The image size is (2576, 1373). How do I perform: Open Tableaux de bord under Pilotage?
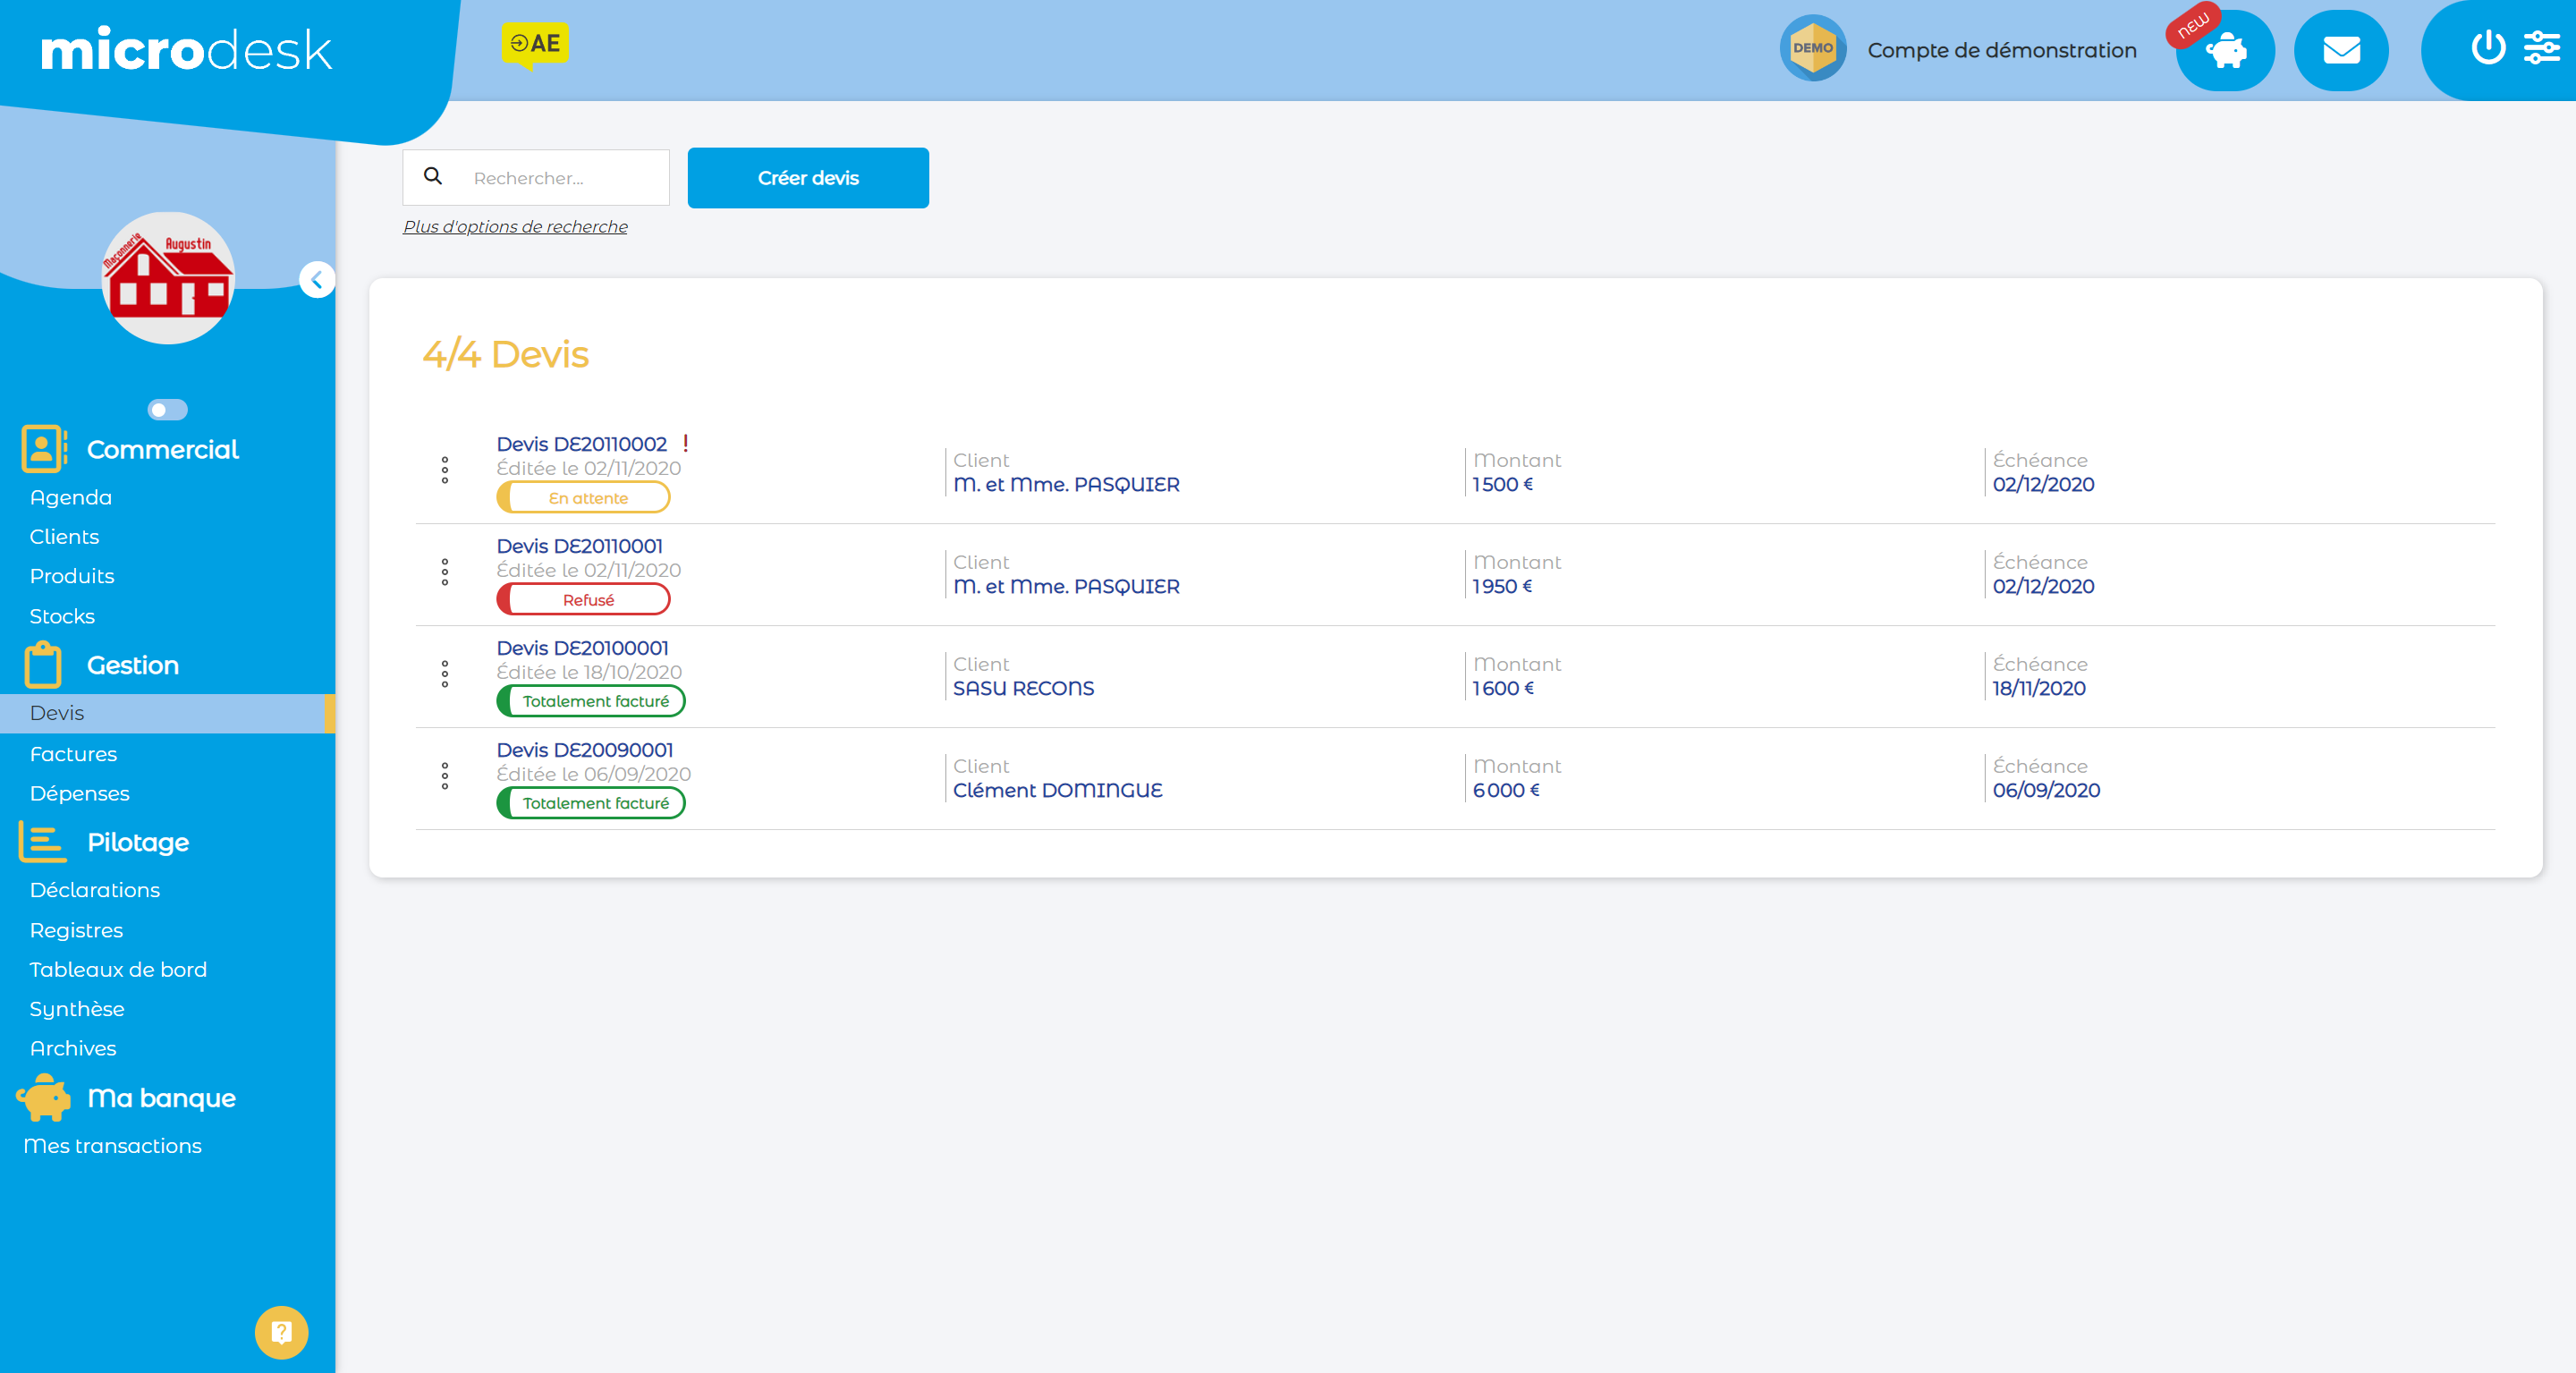point(119,970)
